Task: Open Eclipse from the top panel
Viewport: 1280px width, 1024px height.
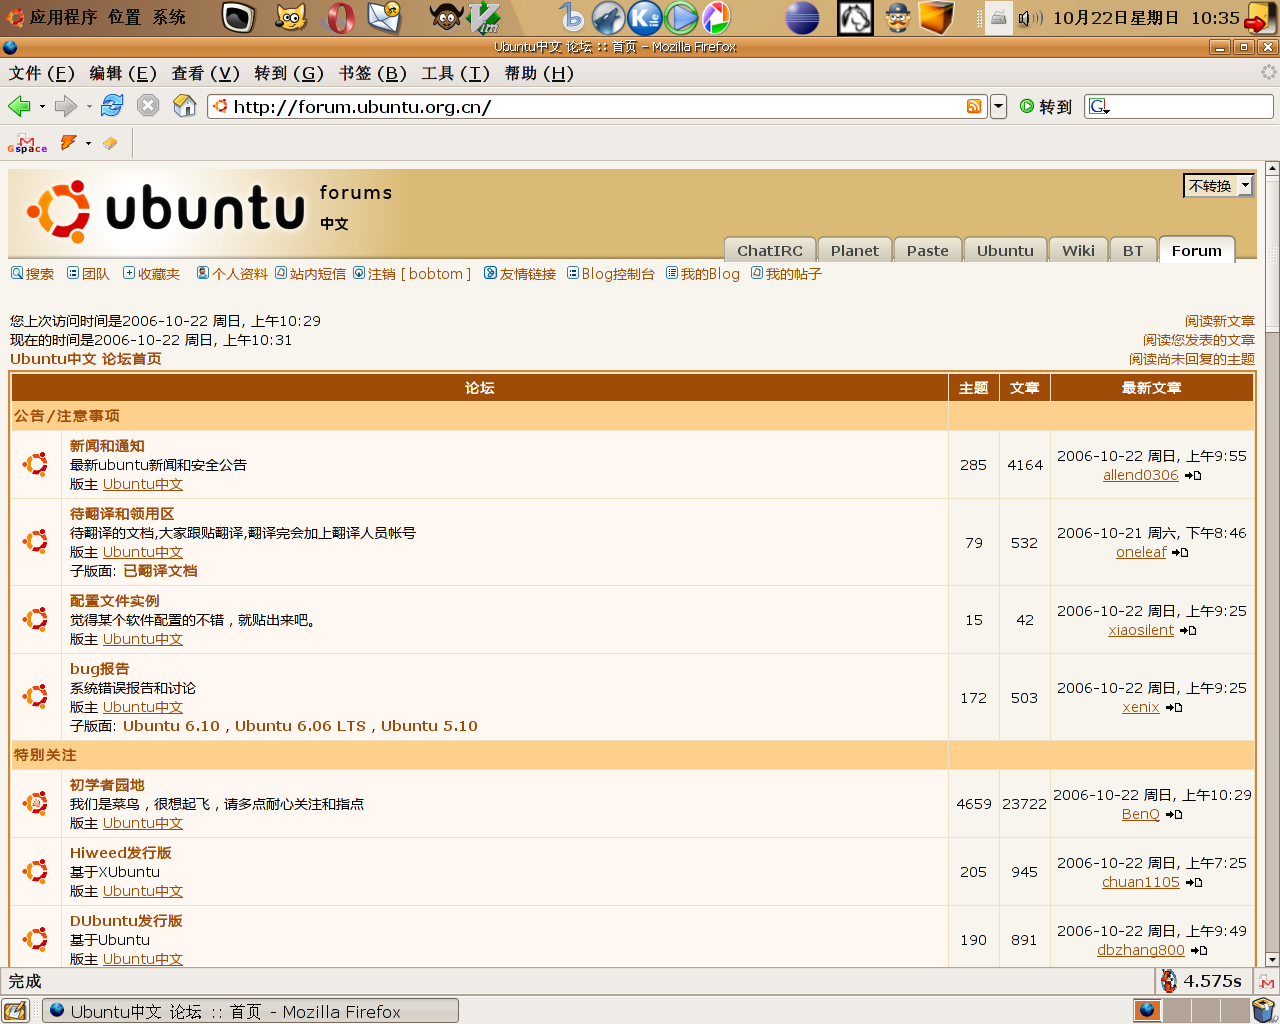Action: 802,18
